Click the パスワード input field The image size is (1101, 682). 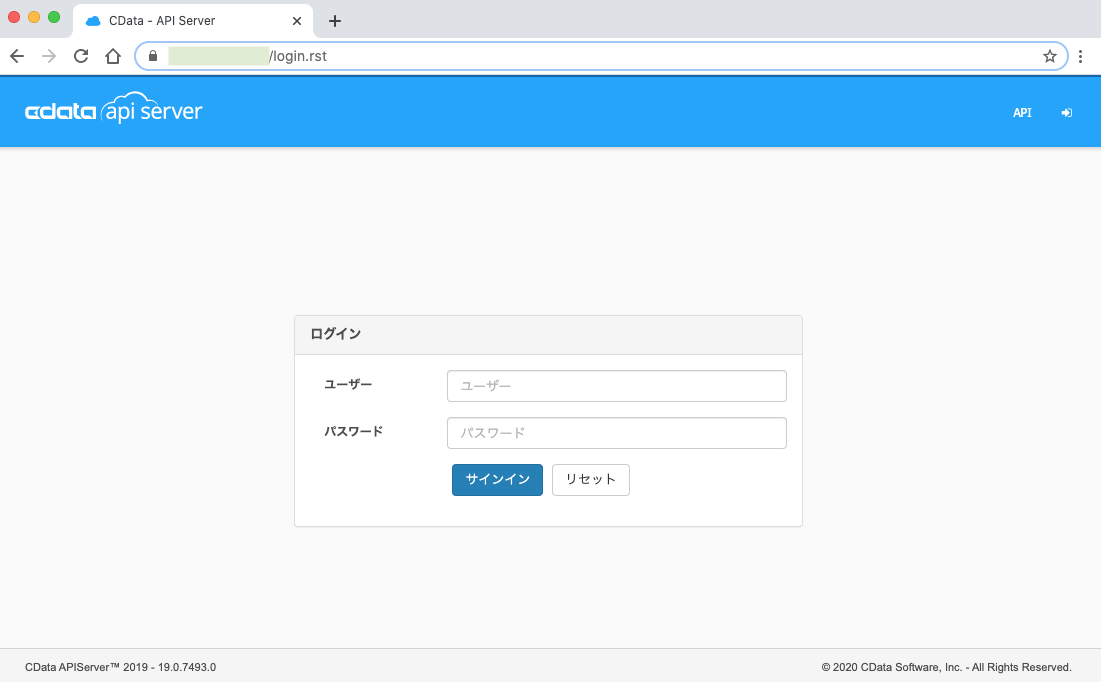pos(616,432)
